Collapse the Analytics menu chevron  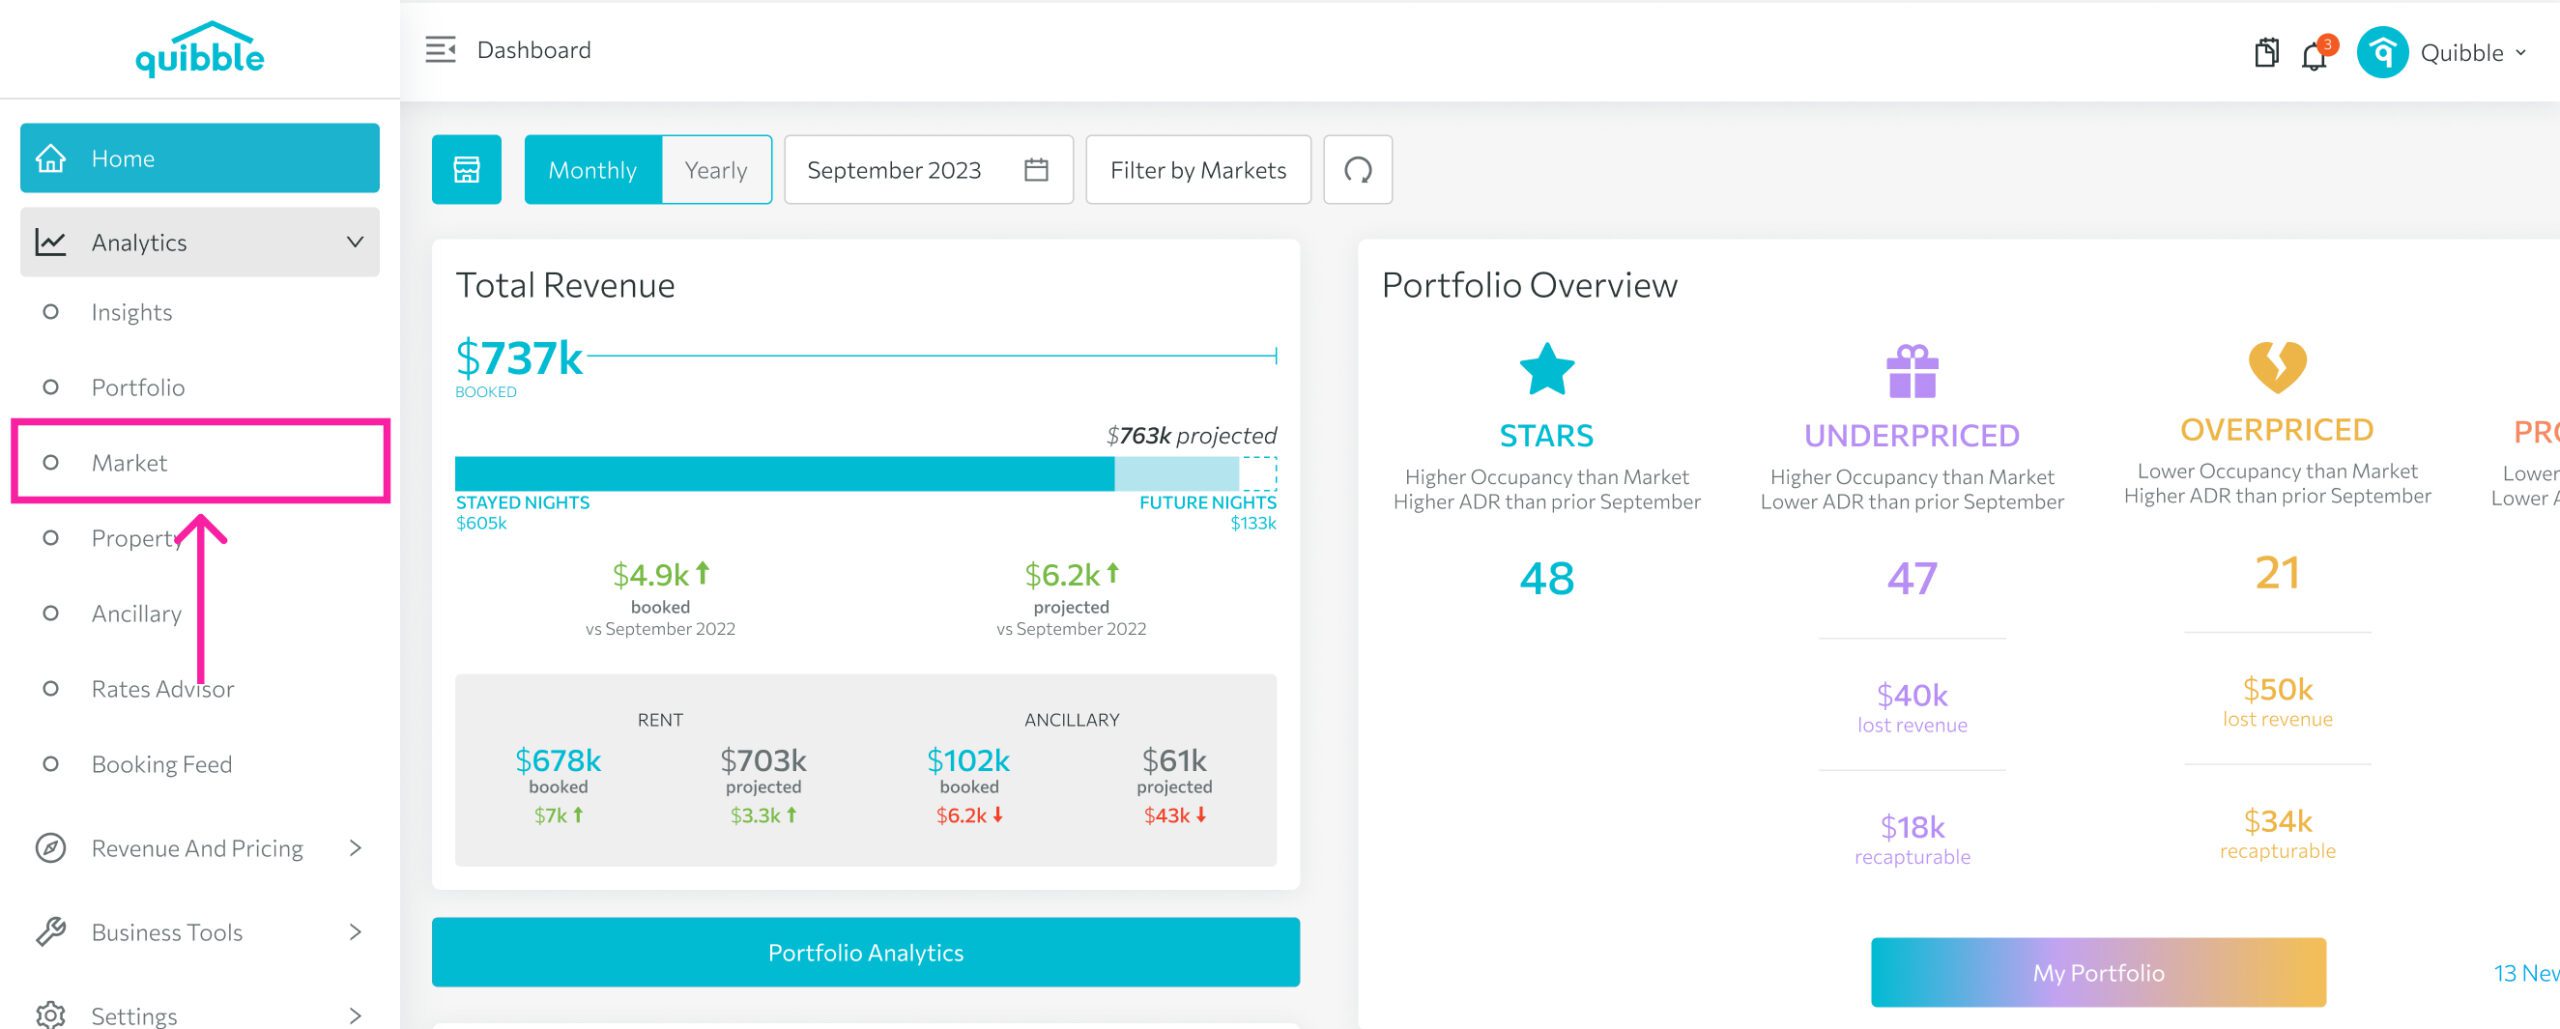click(355, 242)
